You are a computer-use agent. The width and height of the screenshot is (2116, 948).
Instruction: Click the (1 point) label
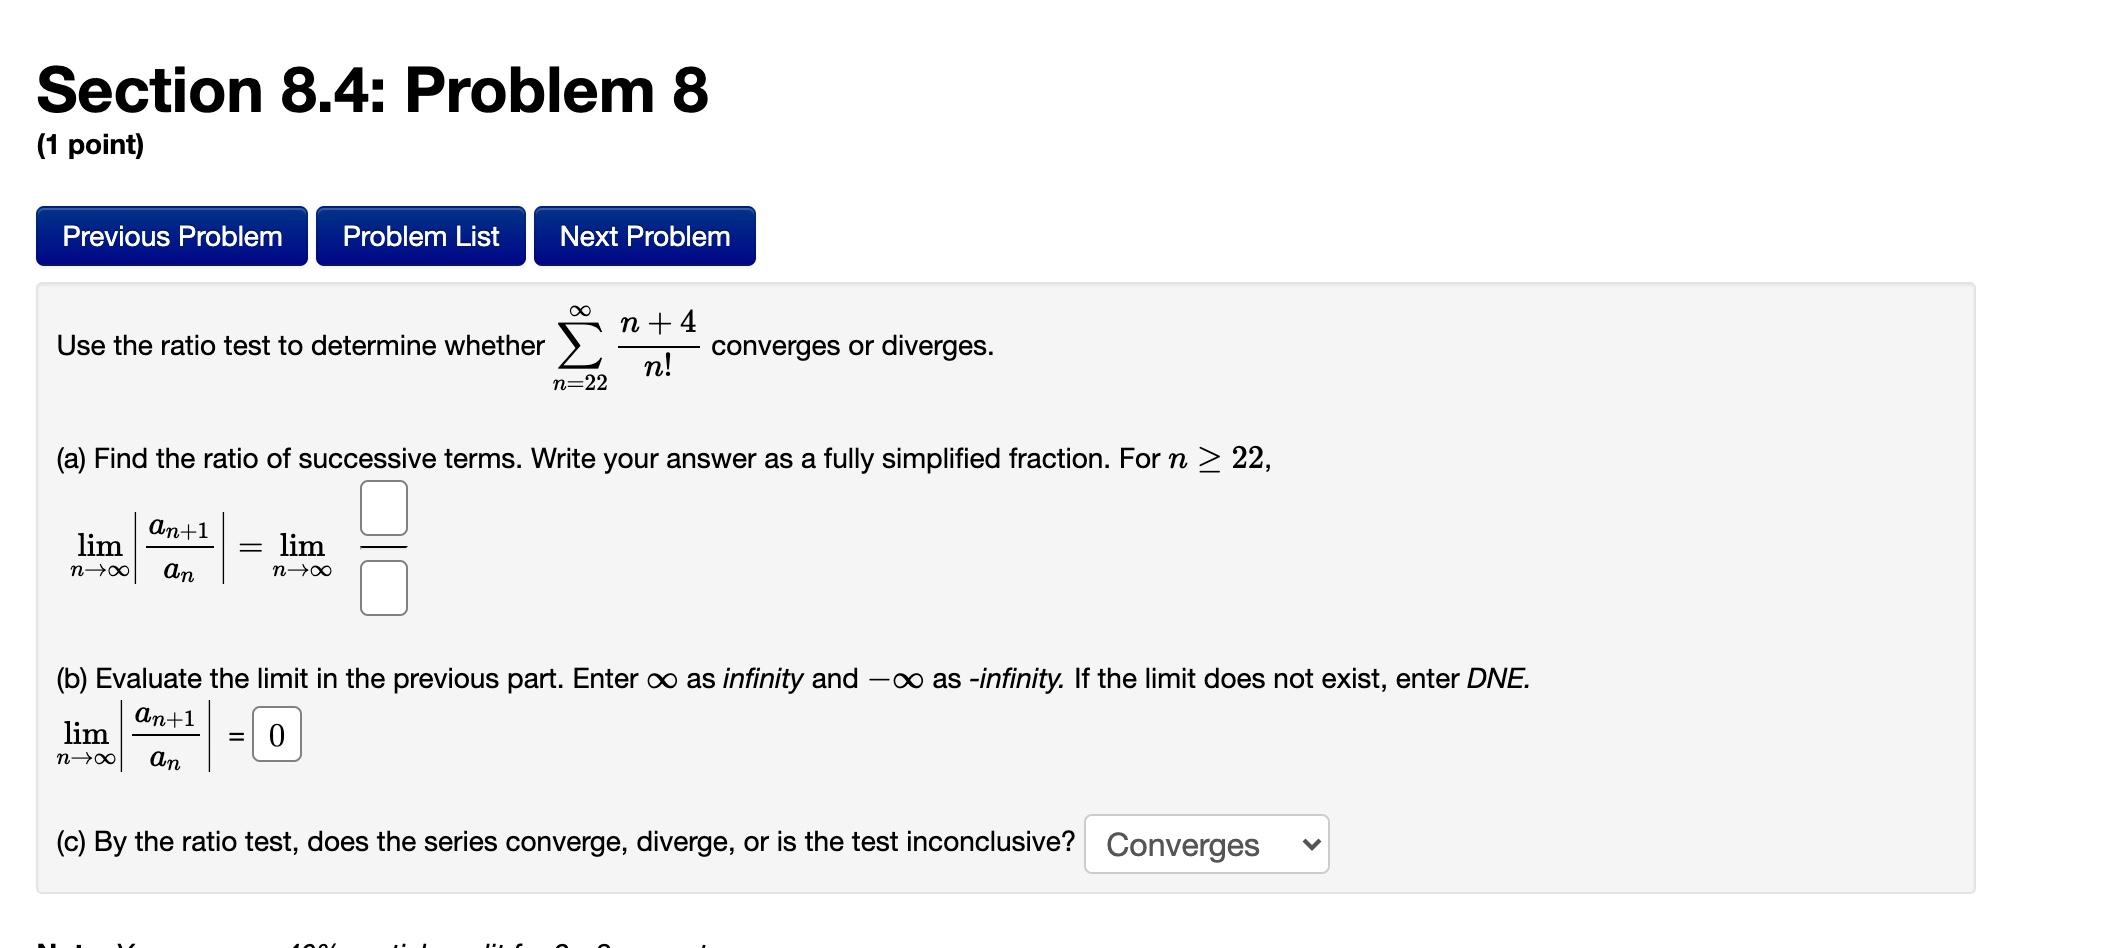tap(89, 145)
